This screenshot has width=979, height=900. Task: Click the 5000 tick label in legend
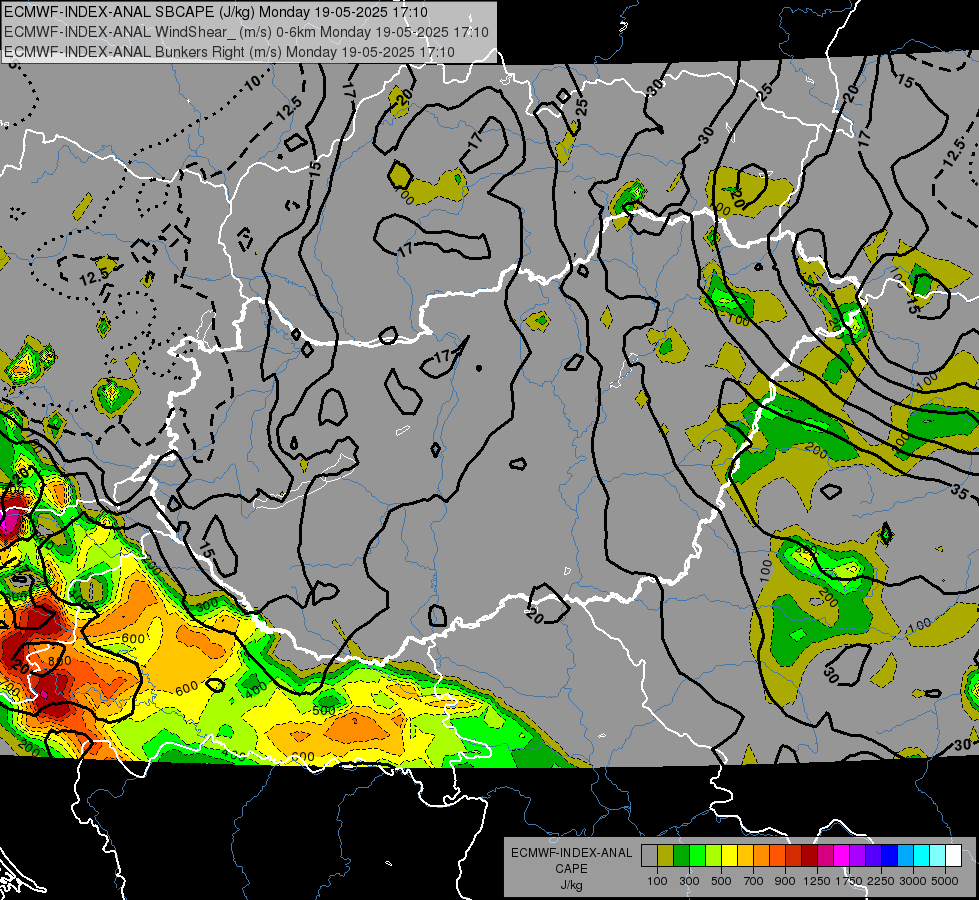pyautogui.click(x=945, y=881)
